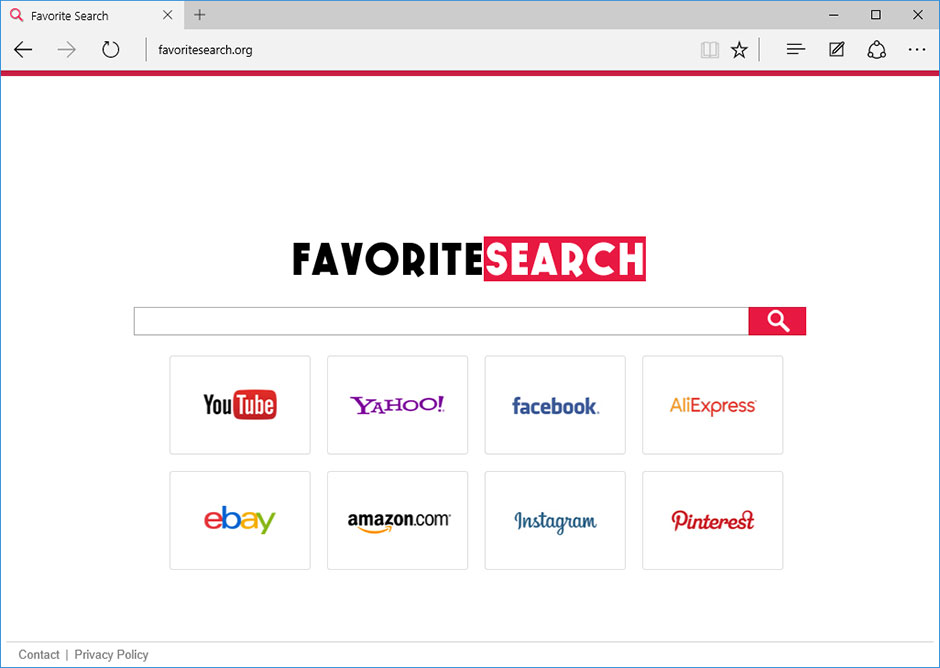Click inside the Favorite Search input box
This screenshot has height=668, width=940.
coord(441,321)
